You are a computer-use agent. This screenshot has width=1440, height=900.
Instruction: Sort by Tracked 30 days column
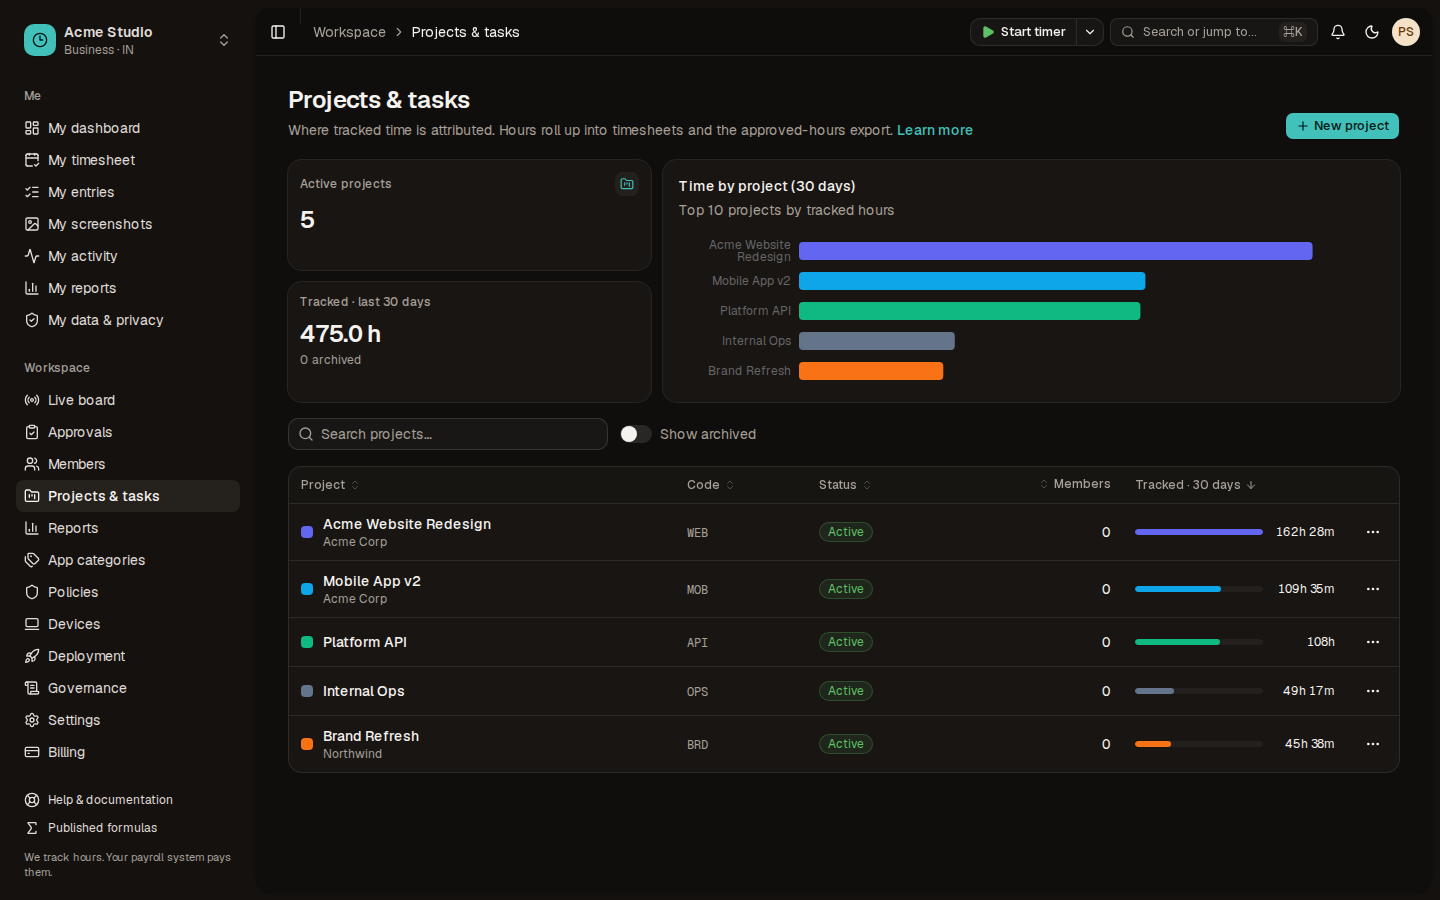coord(1195,485)
